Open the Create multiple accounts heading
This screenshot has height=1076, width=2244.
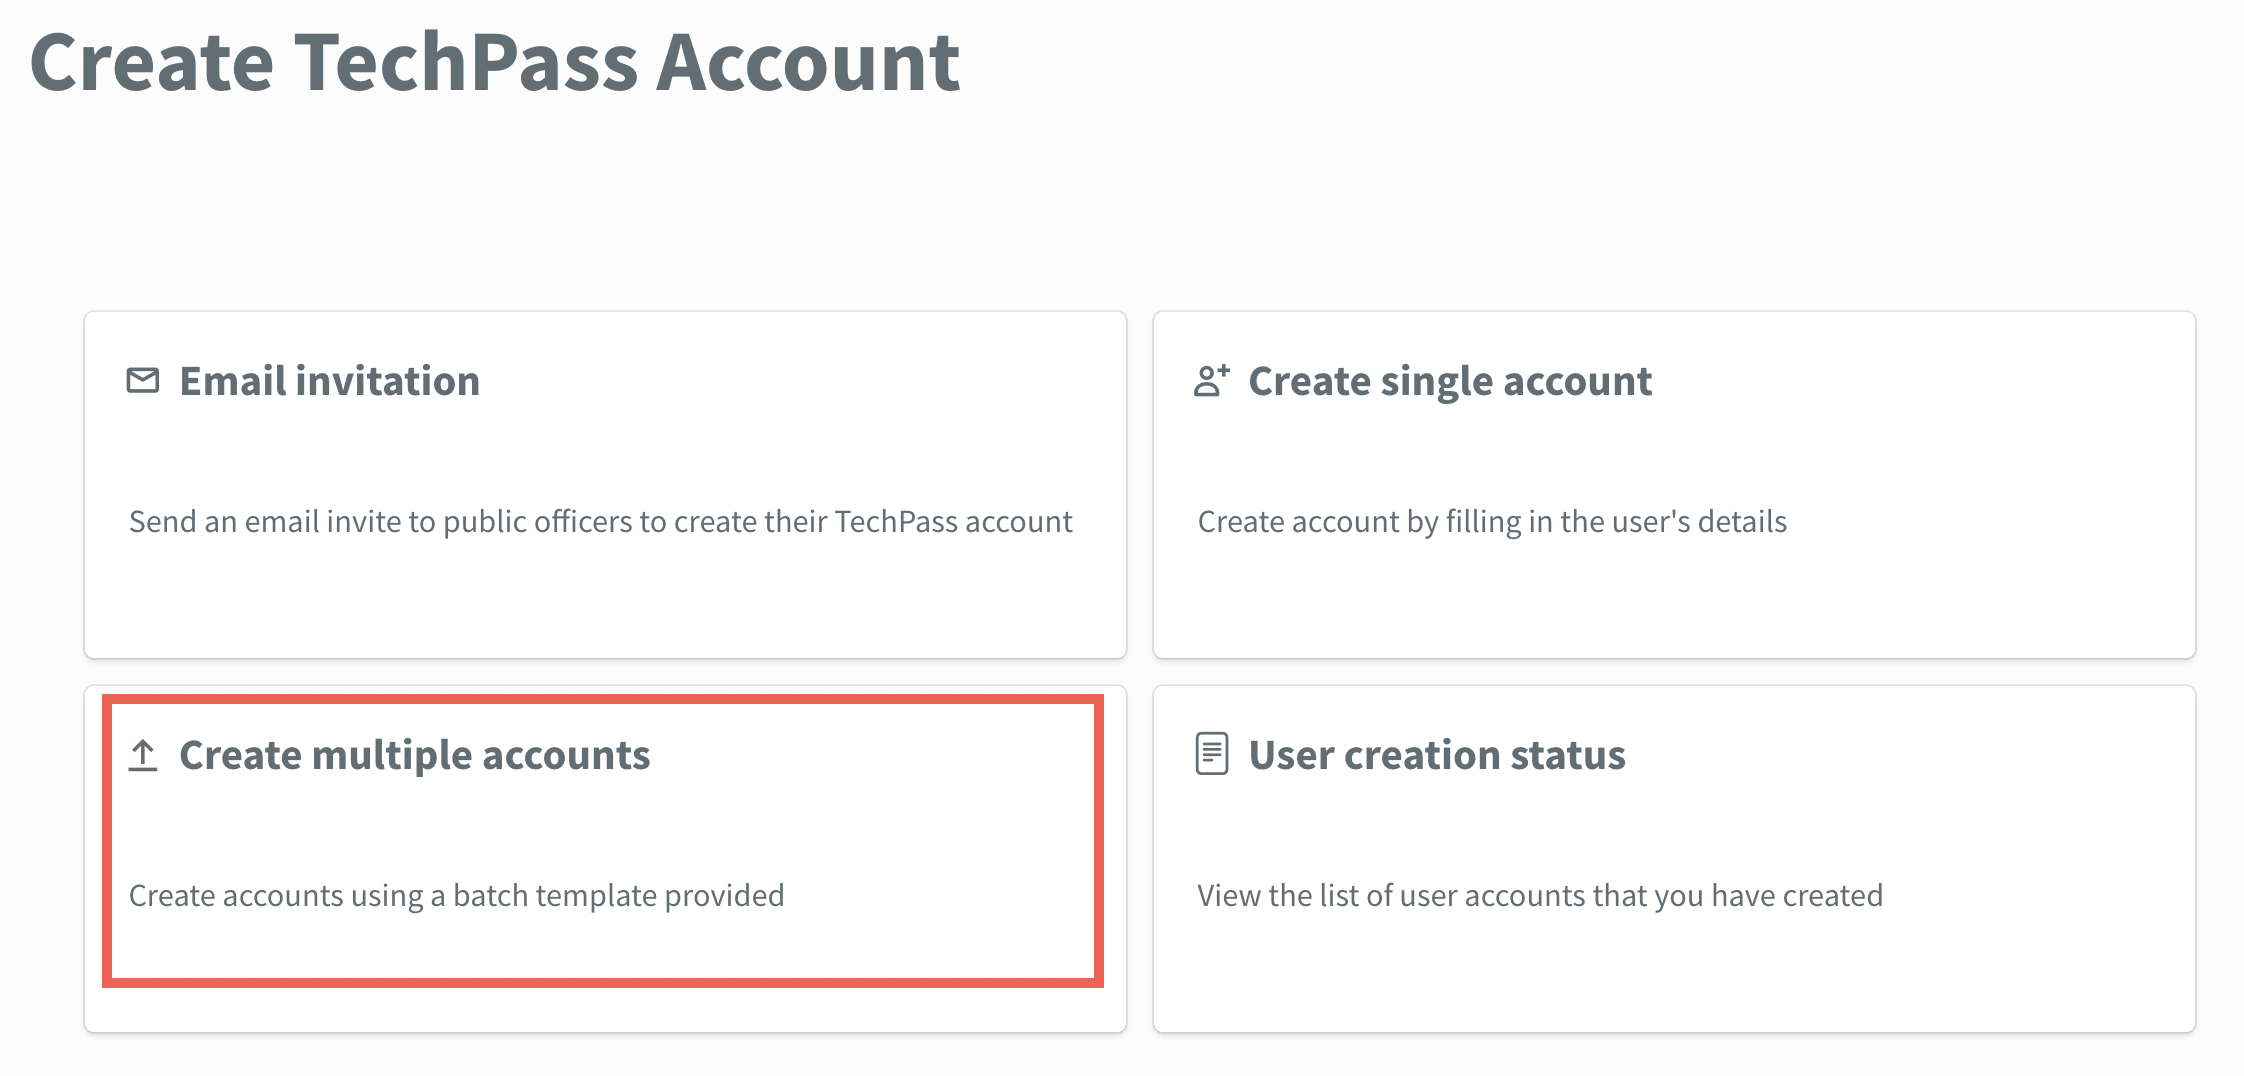point(414,756)
